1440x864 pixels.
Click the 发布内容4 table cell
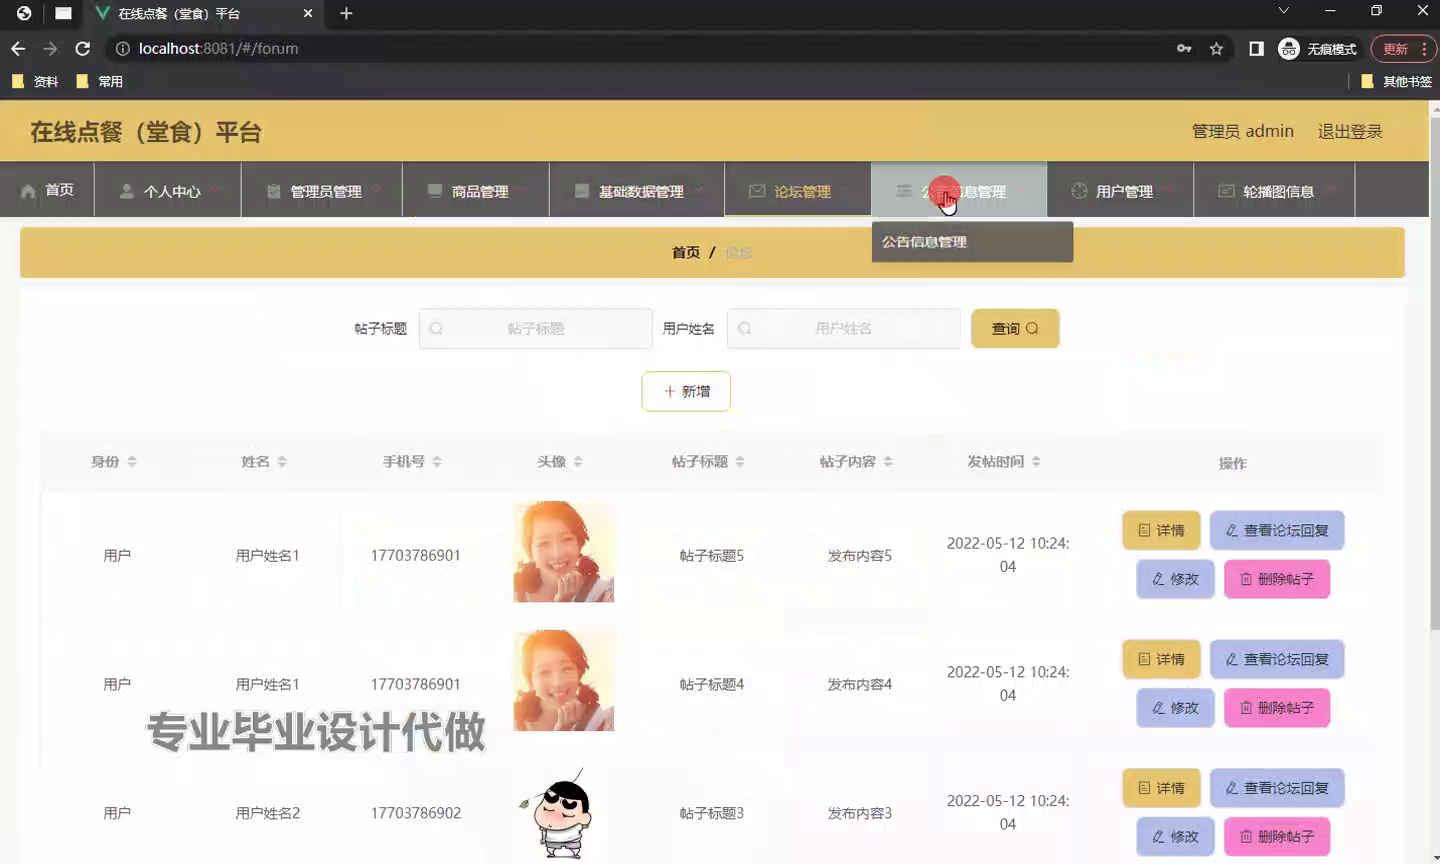(x=860, y=684)
